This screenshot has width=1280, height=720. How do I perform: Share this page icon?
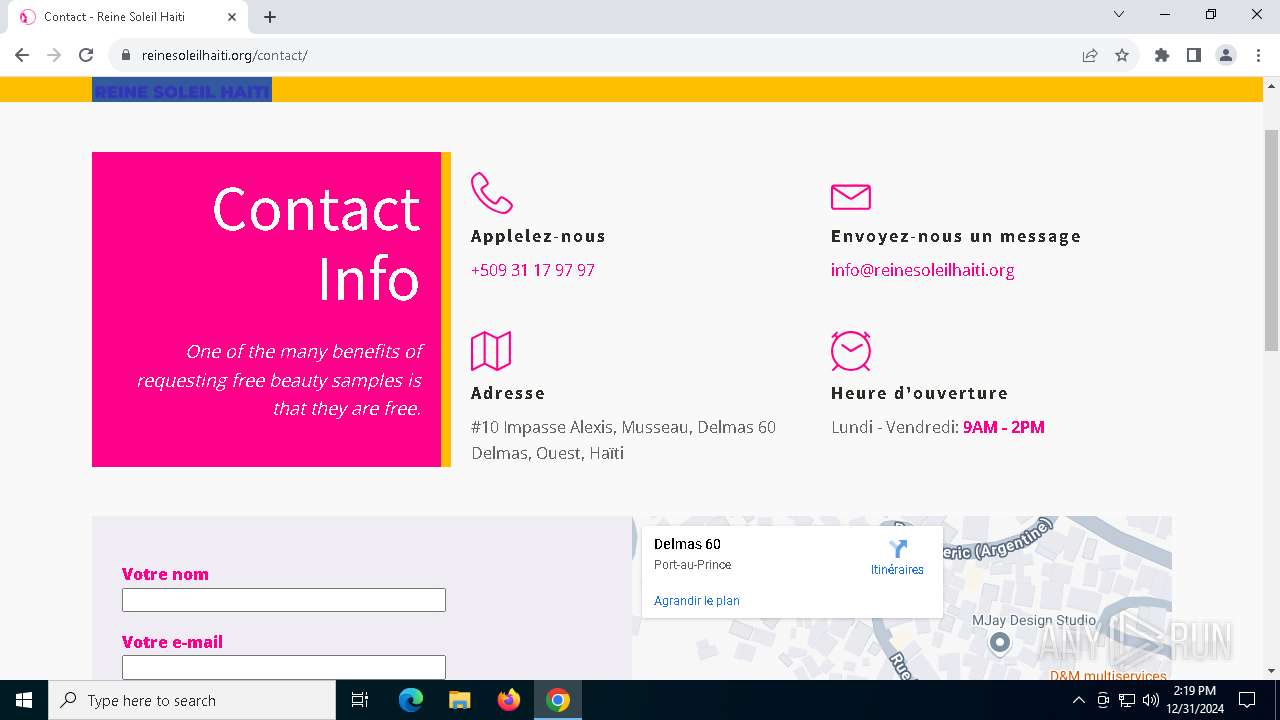pyautogui.click(x=1090, y=55)
